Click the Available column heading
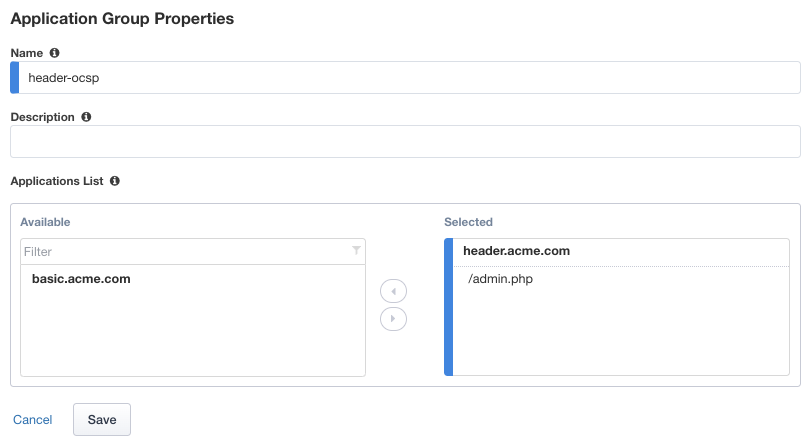Screen dimensions: 811x443 click(45, 222)
